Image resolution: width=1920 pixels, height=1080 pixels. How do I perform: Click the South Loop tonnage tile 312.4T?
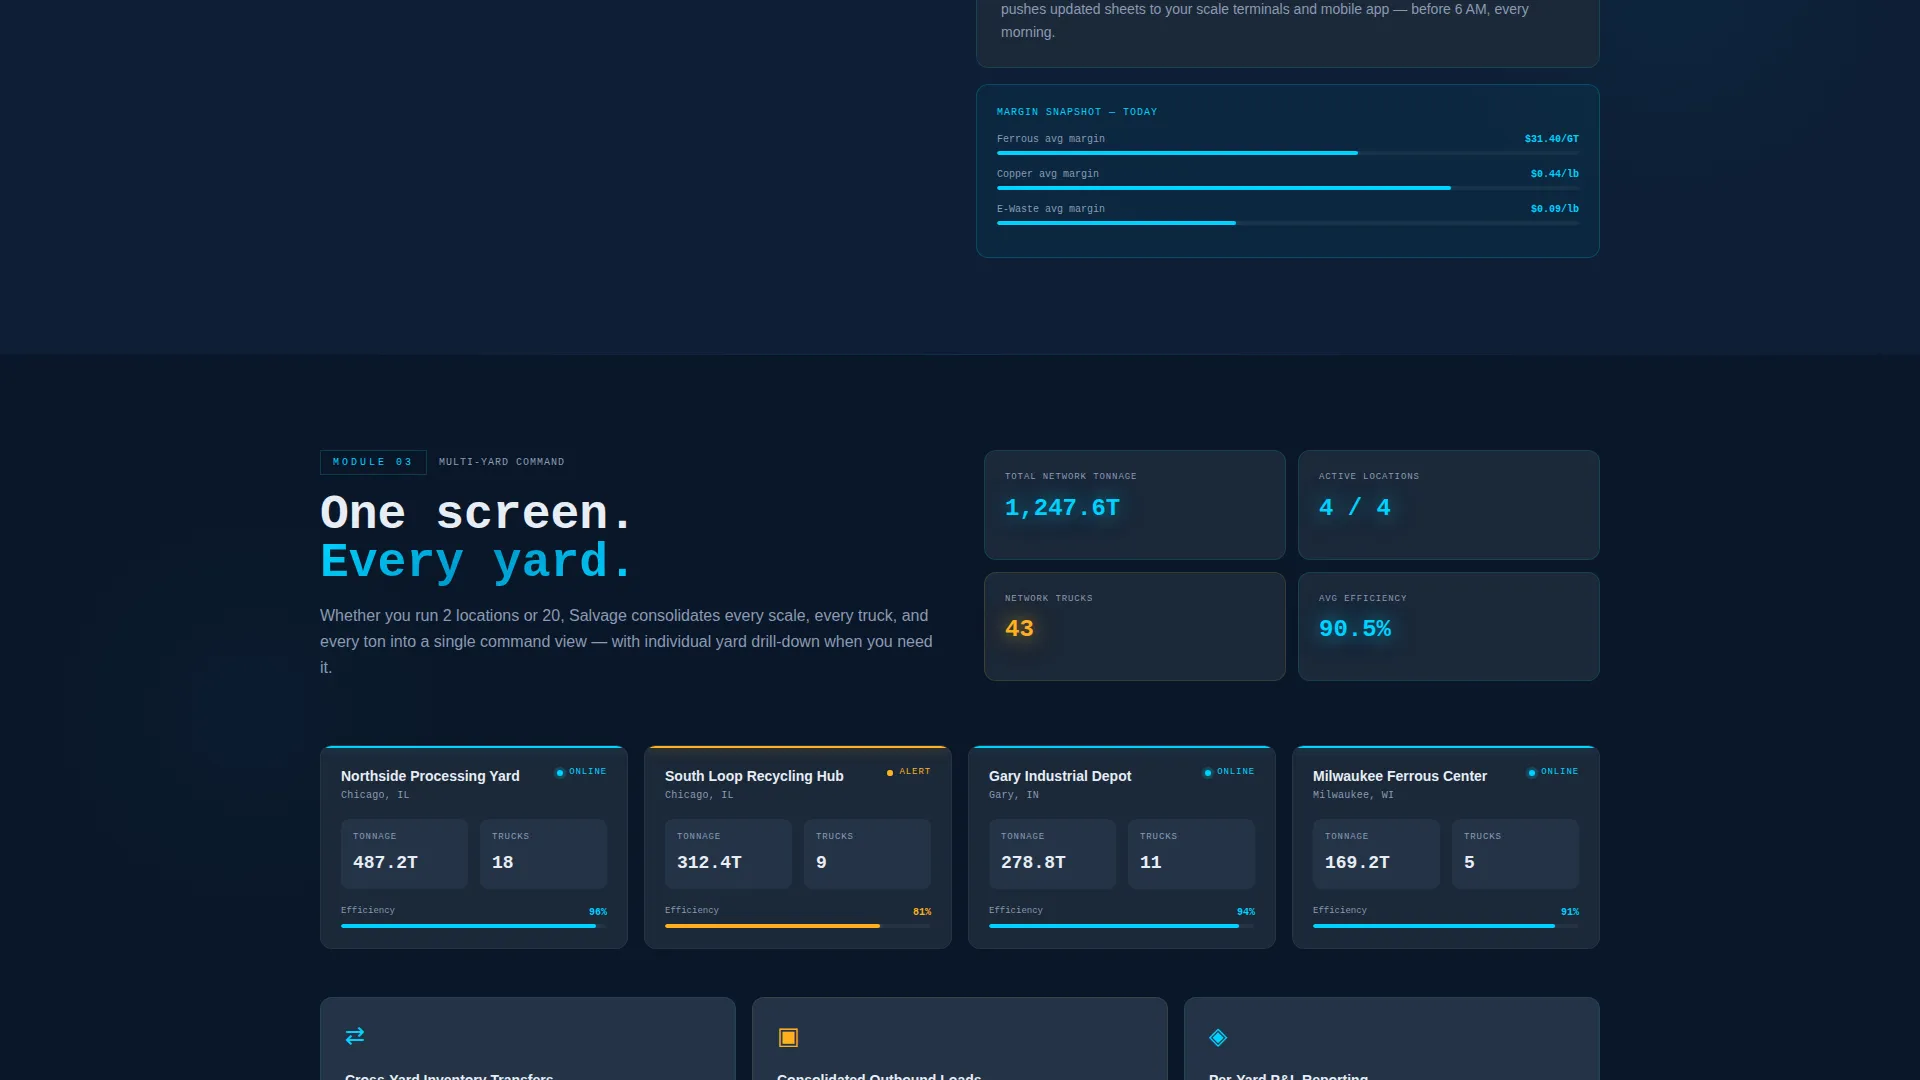coord(728,854)
